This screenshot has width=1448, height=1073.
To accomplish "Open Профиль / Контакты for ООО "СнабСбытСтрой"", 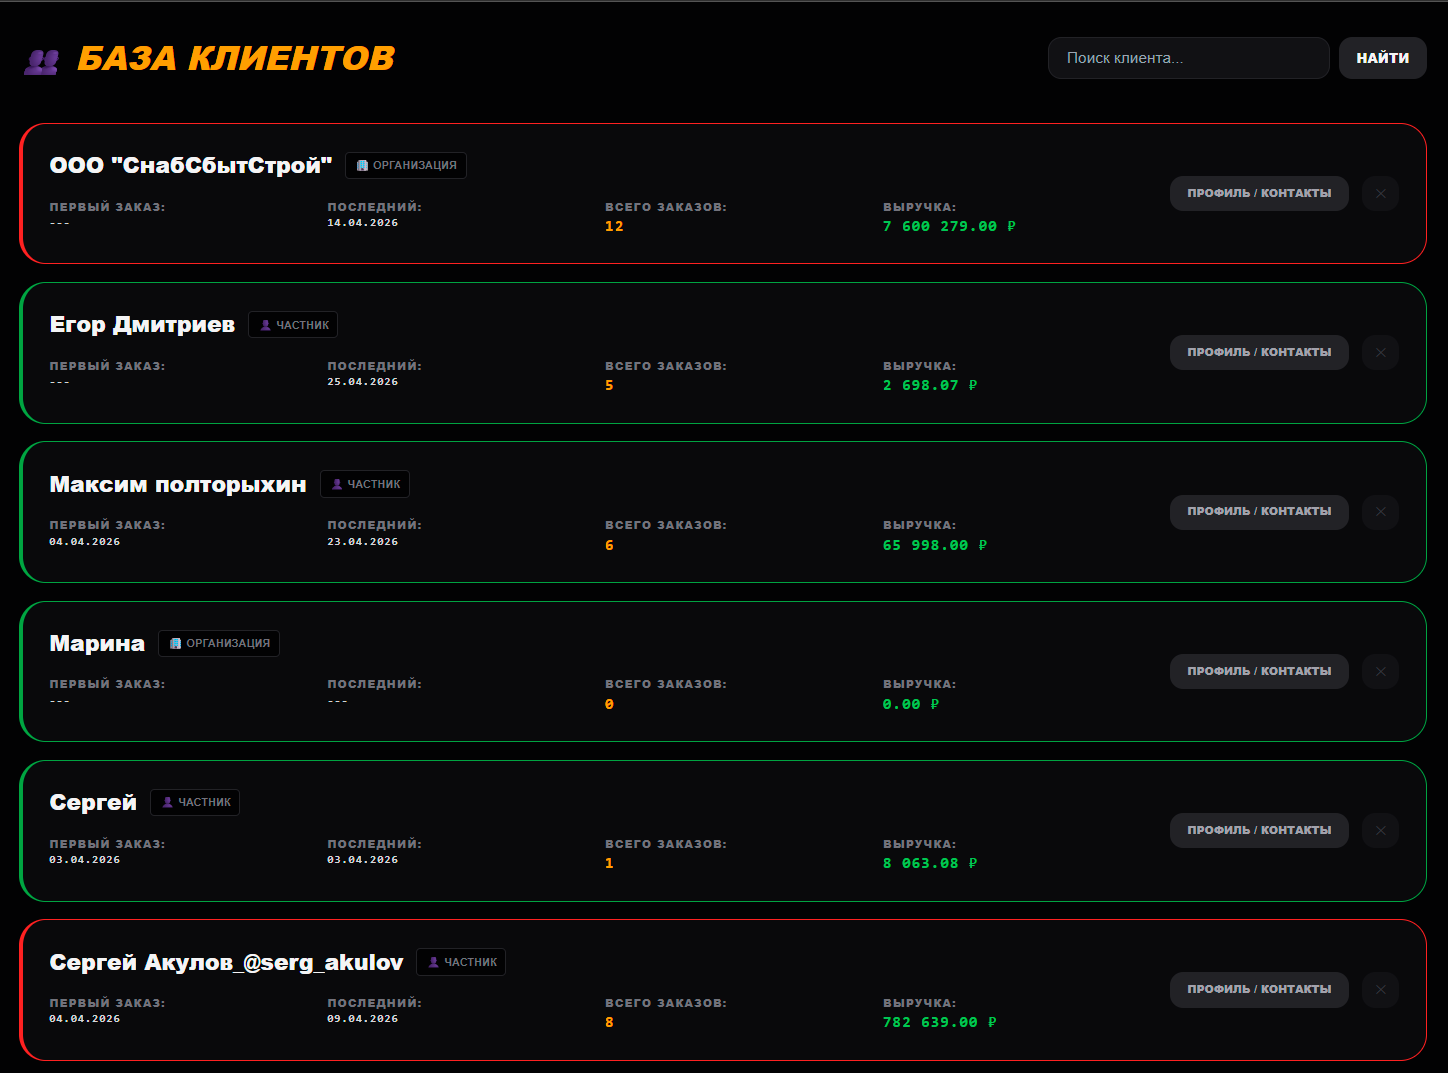I will click(1259, 194).
